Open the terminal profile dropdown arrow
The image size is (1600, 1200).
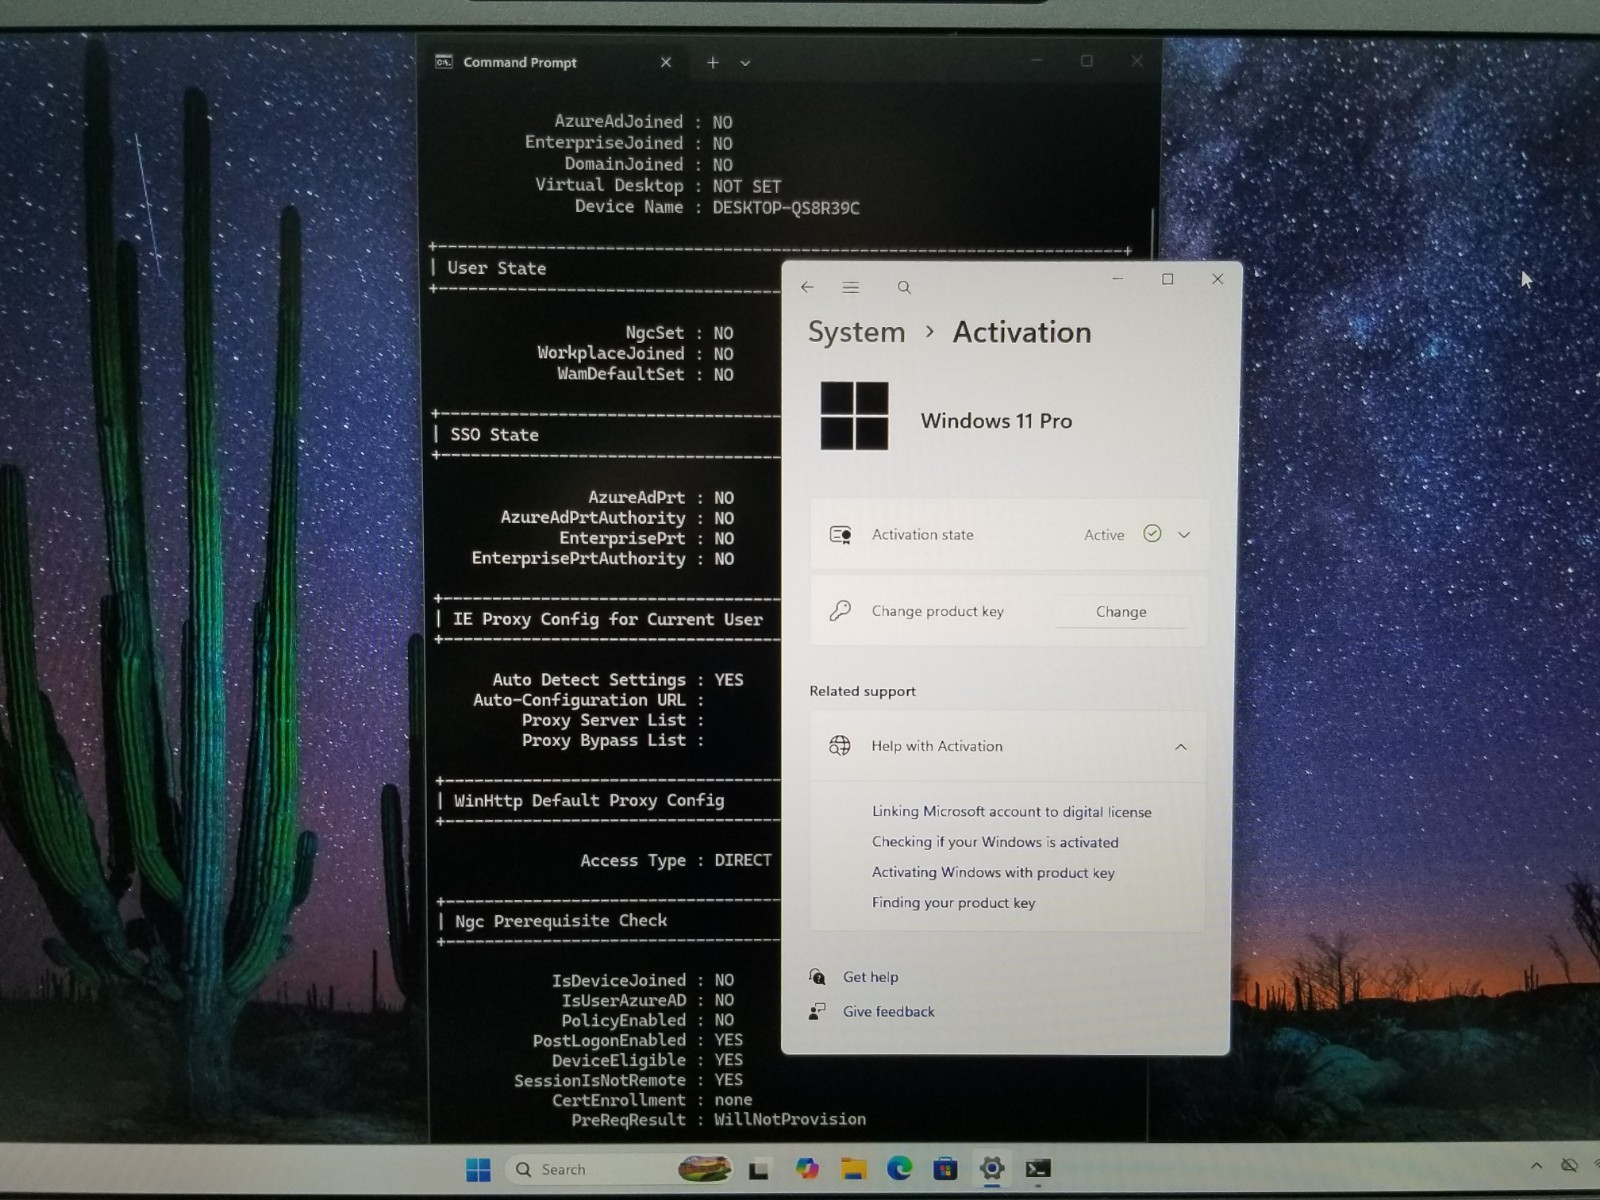[x=745, y=63]
